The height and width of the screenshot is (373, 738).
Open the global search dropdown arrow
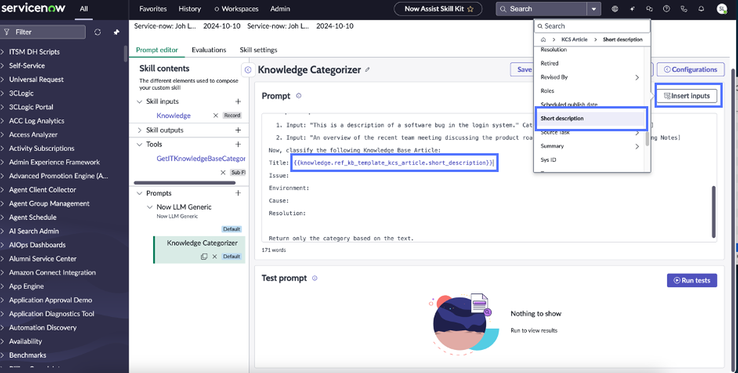tap(594, 9)
